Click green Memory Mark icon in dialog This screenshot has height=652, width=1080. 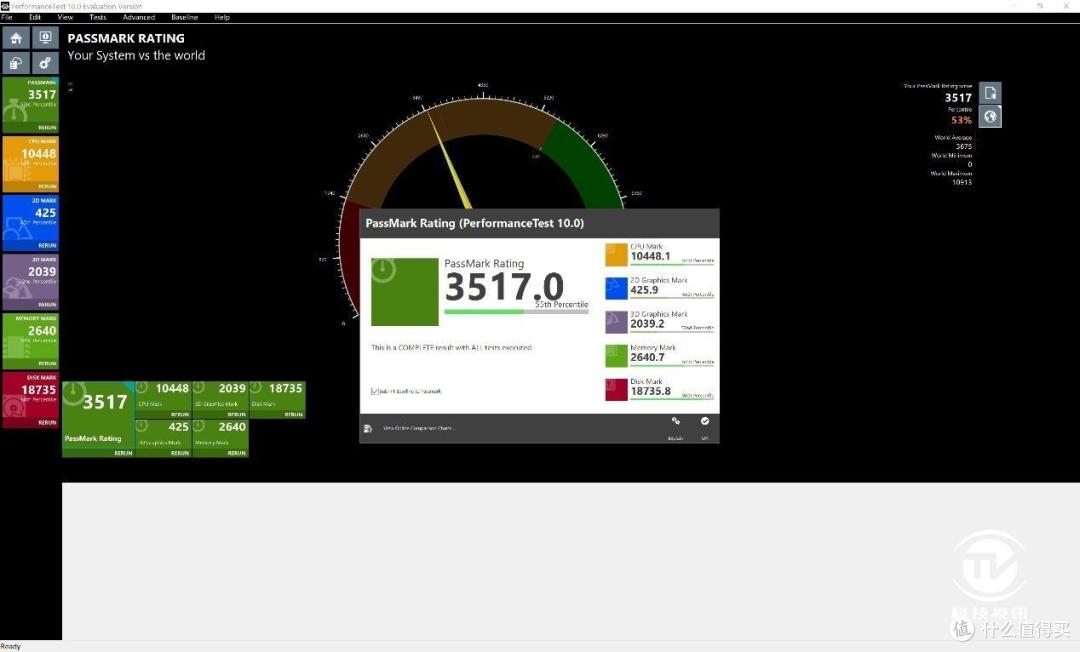[616, 356]
